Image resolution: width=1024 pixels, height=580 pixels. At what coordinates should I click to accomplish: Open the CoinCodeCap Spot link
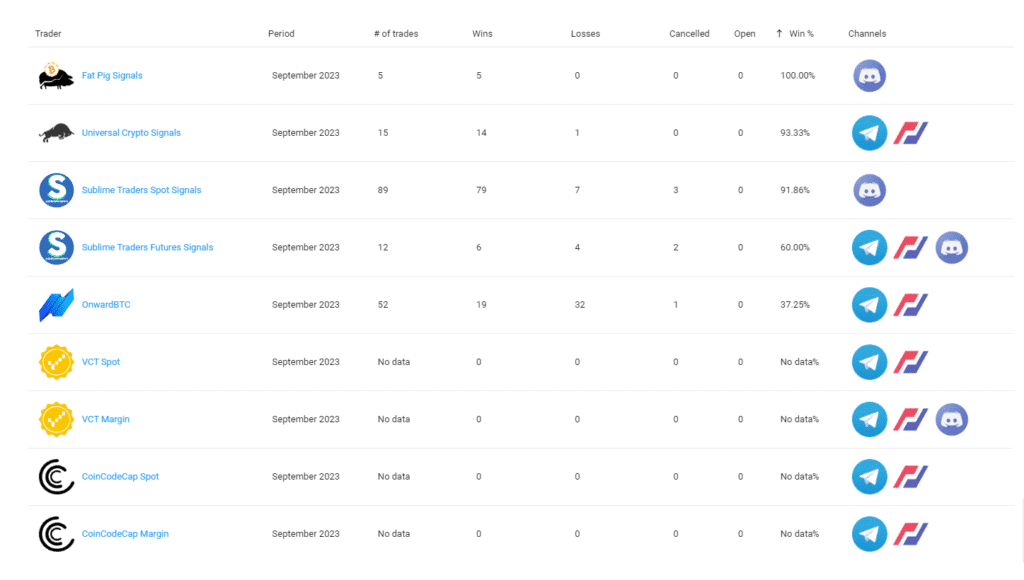click(120, 477)
